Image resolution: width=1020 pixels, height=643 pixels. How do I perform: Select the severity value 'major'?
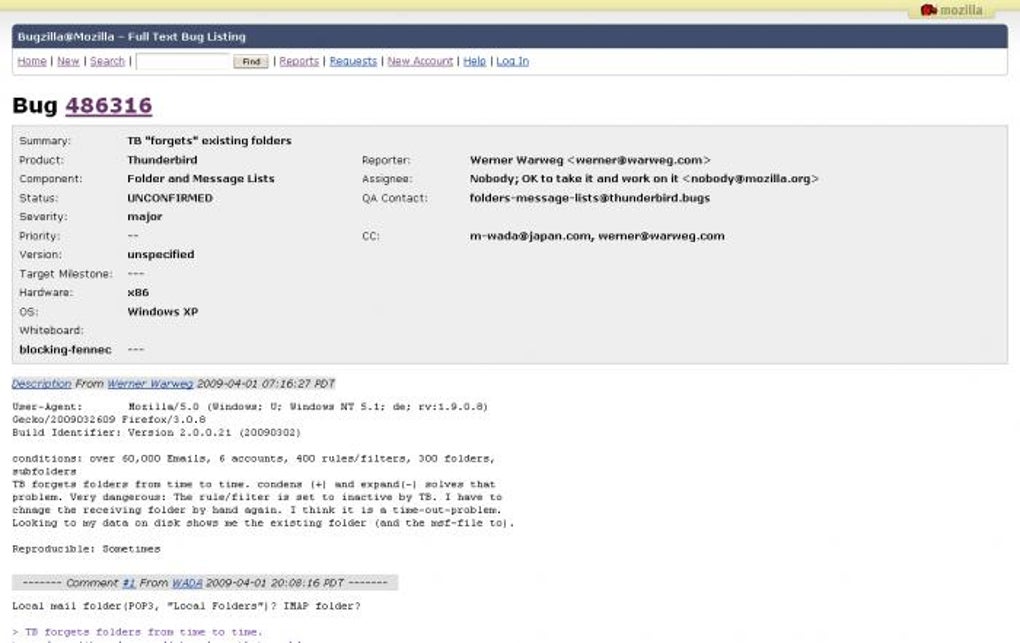pyautogui.click(x=144, y=217)
